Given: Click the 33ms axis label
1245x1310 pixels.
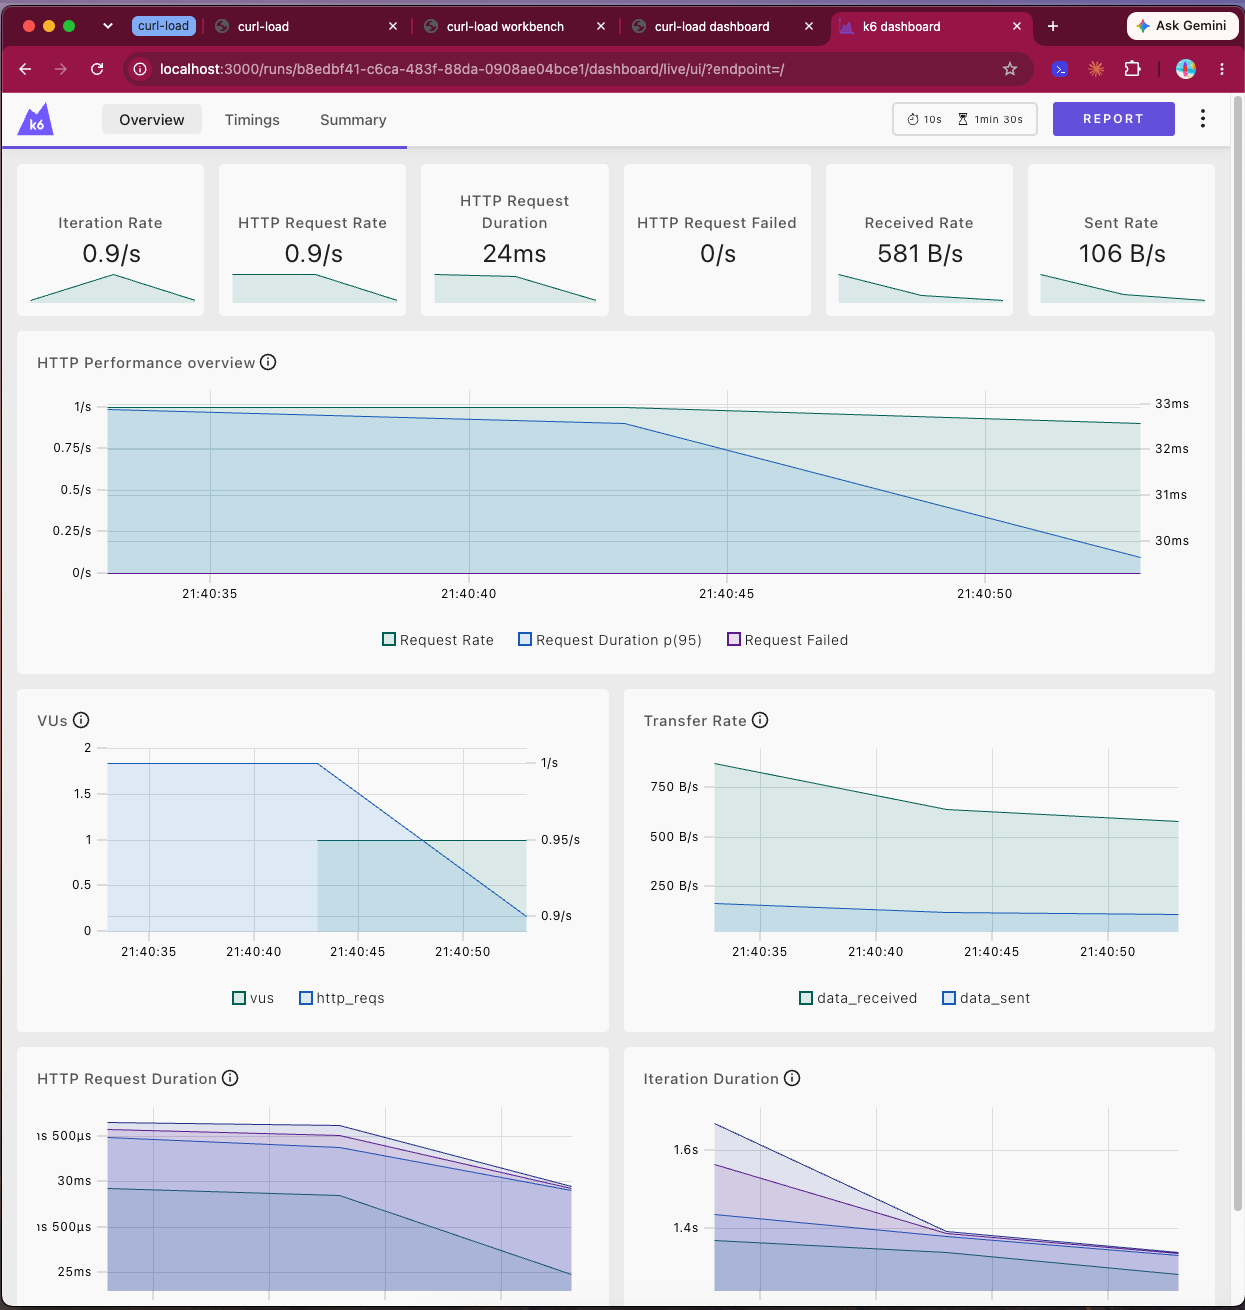Looking at the screenshot, I should coord(1172,404).
